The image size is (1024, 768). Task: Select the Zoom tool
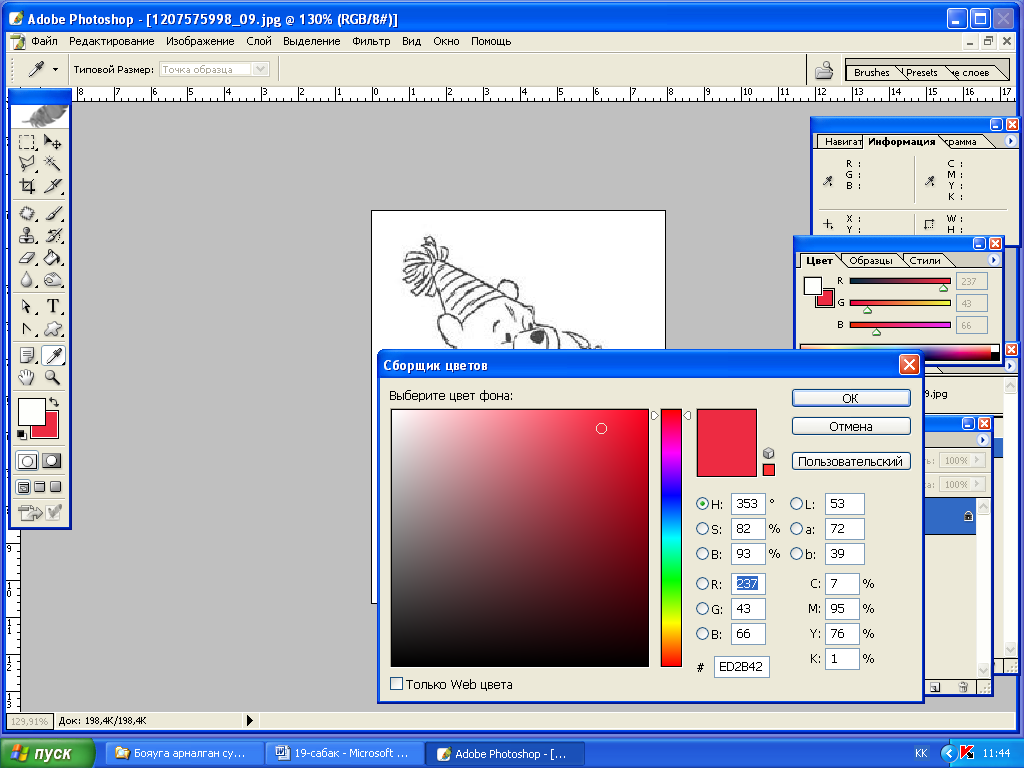[x=52, y=377]
